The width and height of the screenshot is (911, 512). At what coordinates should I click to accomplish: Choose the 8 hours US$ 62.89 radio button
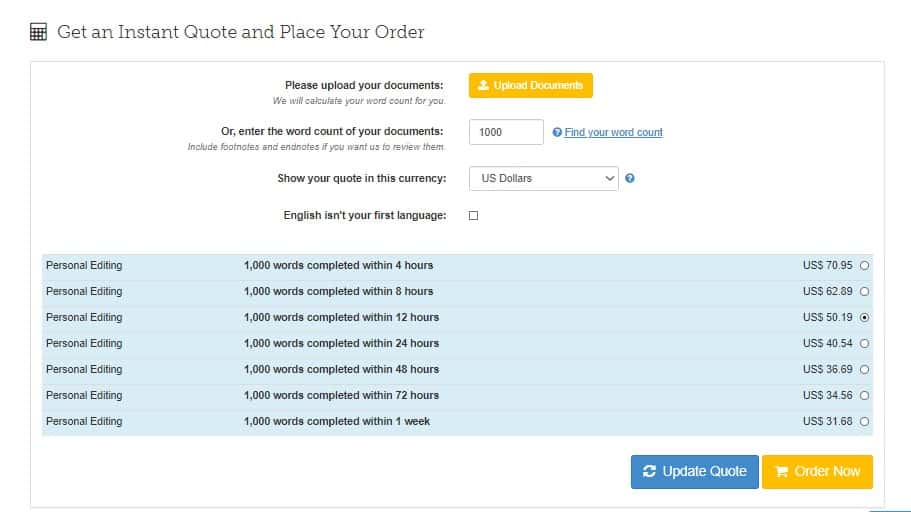865,292
